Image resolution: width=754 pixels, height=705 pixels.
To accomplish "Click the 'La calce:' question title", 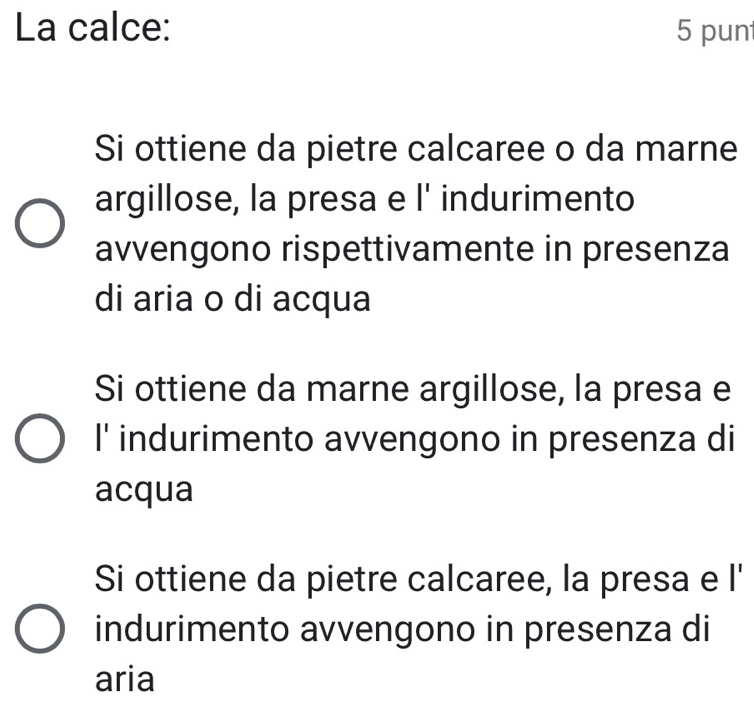I will (93, 28).
